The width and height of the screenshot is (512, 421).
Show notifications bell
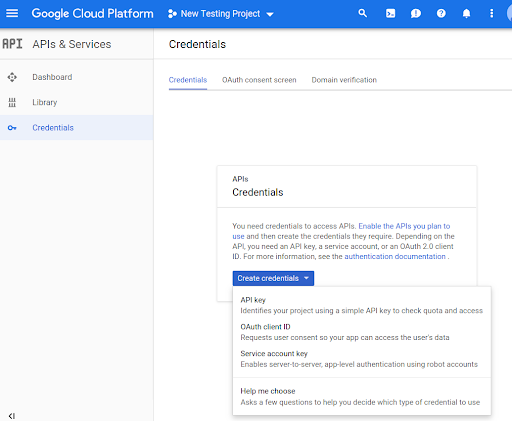tap(466, 13)
